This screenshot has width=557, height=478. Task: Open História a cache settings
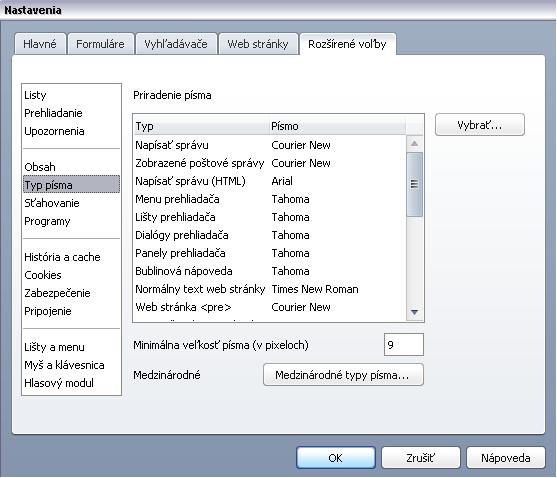click(x=71, y=257)
